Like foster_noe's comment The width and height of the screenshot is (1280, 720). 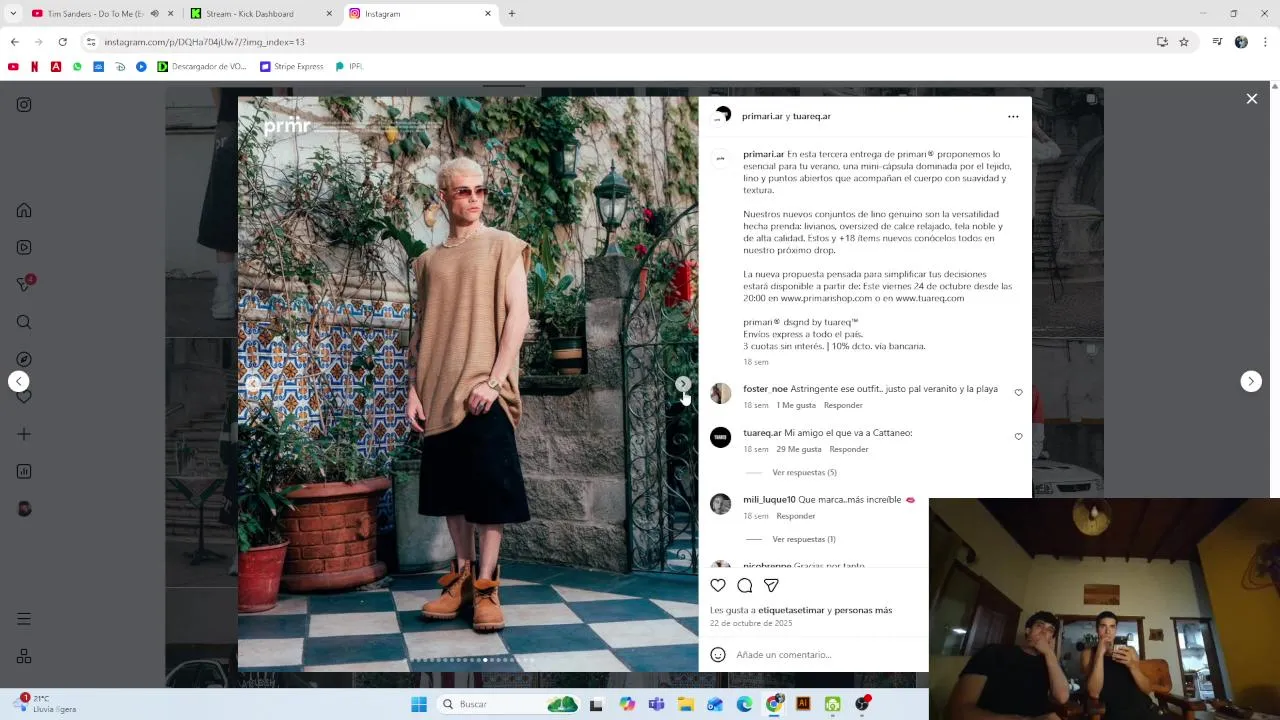pyautogui.click(x=1018, y=393)
